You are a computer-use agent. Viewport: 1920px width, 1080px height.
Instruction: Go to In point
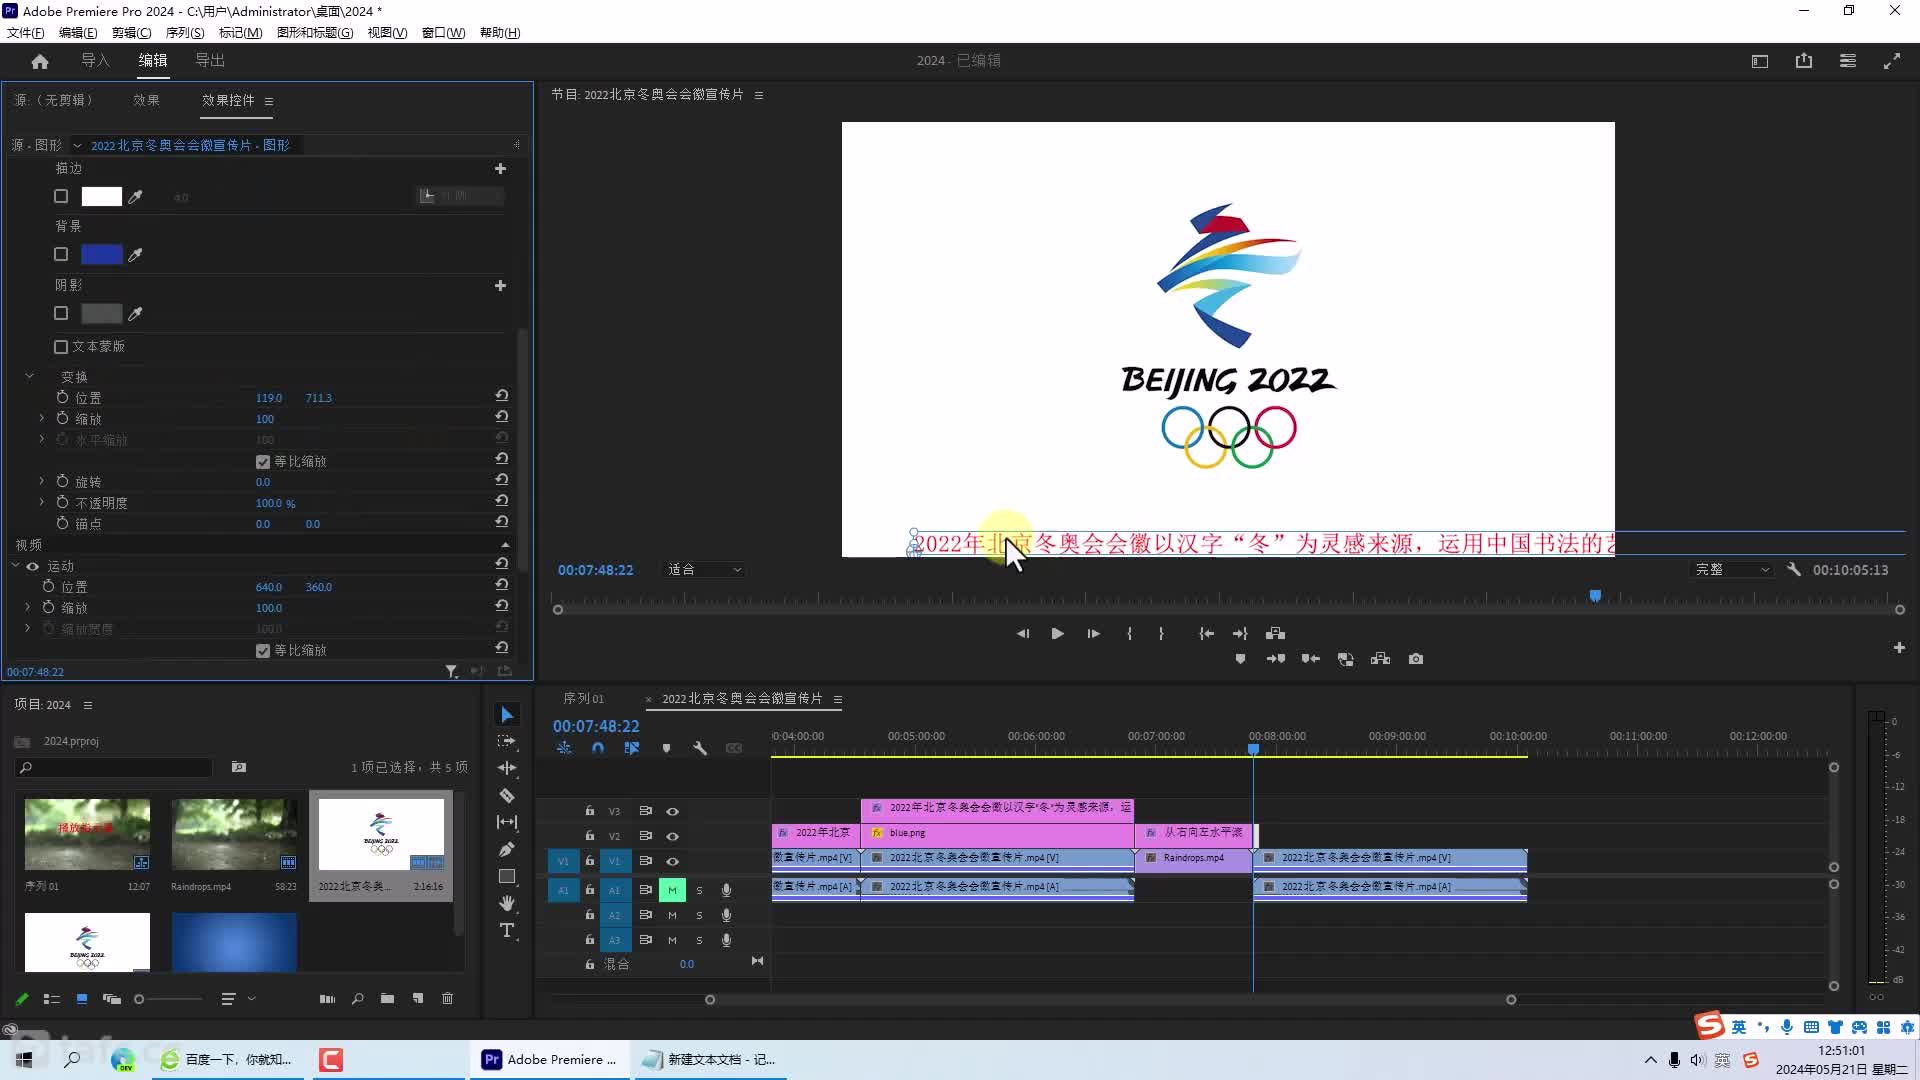(x=1207, y=633)
